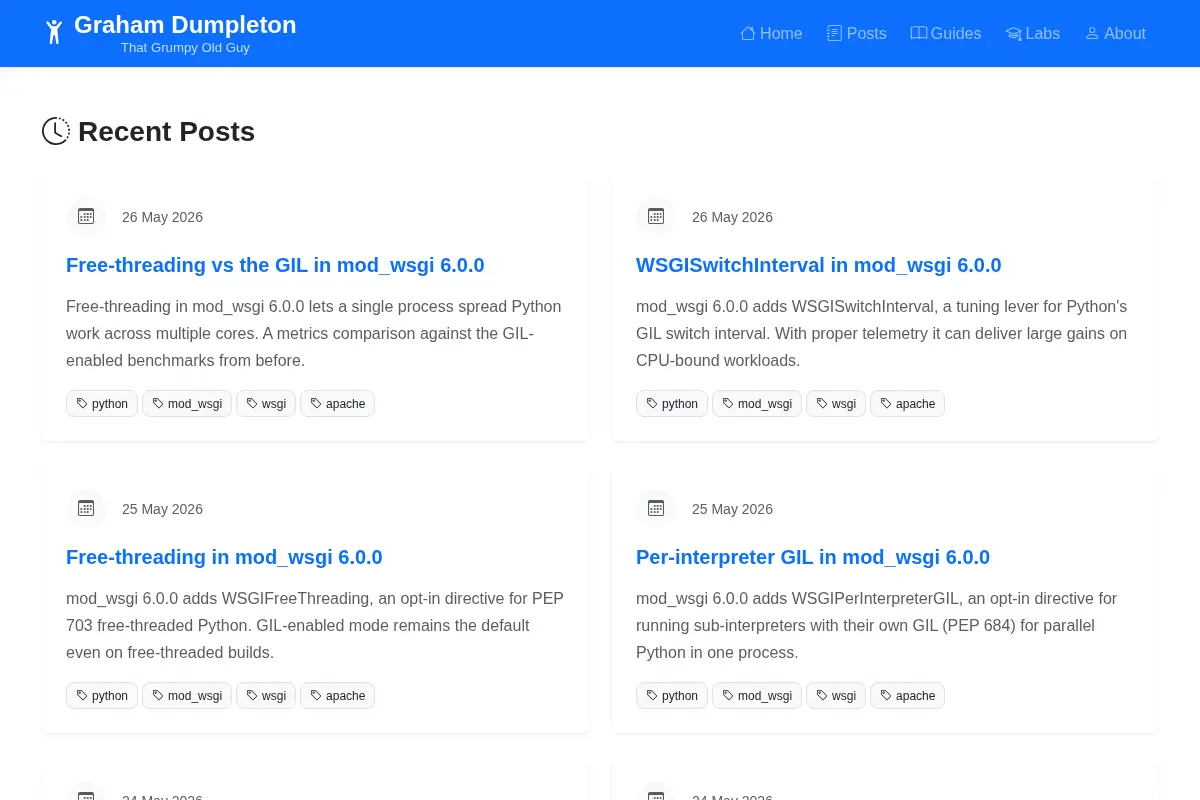Open 'Free-threading vs the GIL in mod_wsgi 6.0.0' post
Image resolution: width=1200 pixels, height=800 pixels.
pos(275,265)
